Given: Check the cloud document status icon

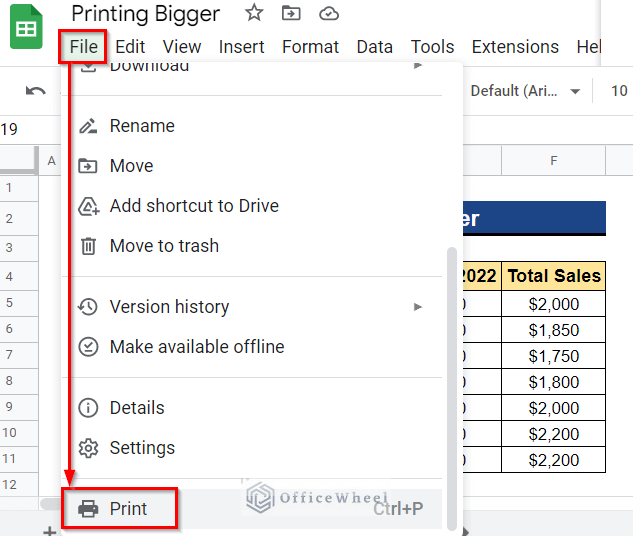Looking at the screenshot, I should pyautogui.click(x=328, y=13).
